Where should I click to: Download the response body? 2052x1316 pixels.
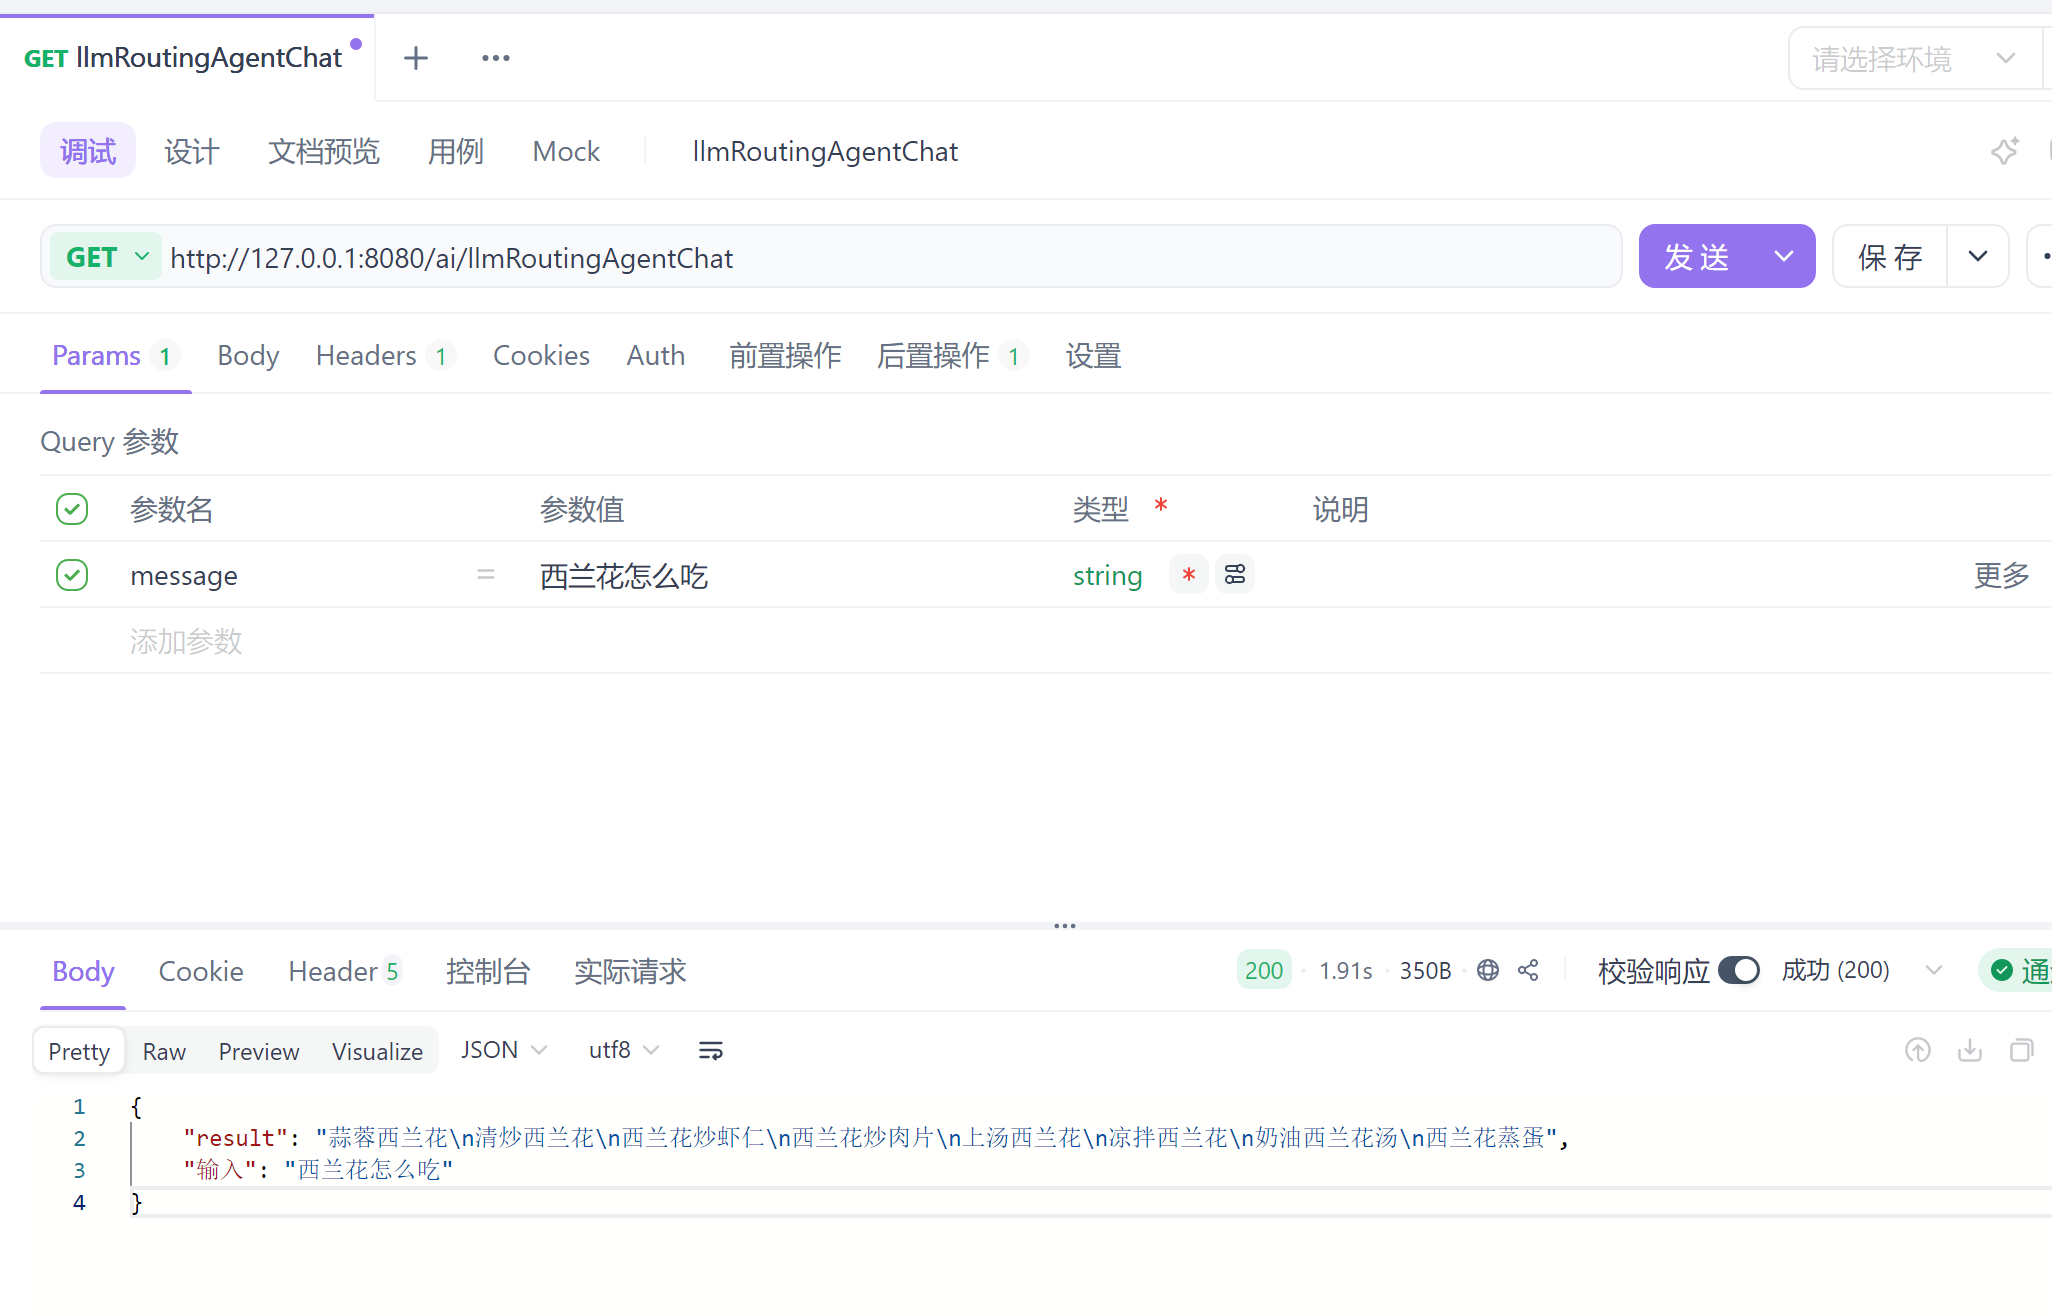click(1970, 1050)
